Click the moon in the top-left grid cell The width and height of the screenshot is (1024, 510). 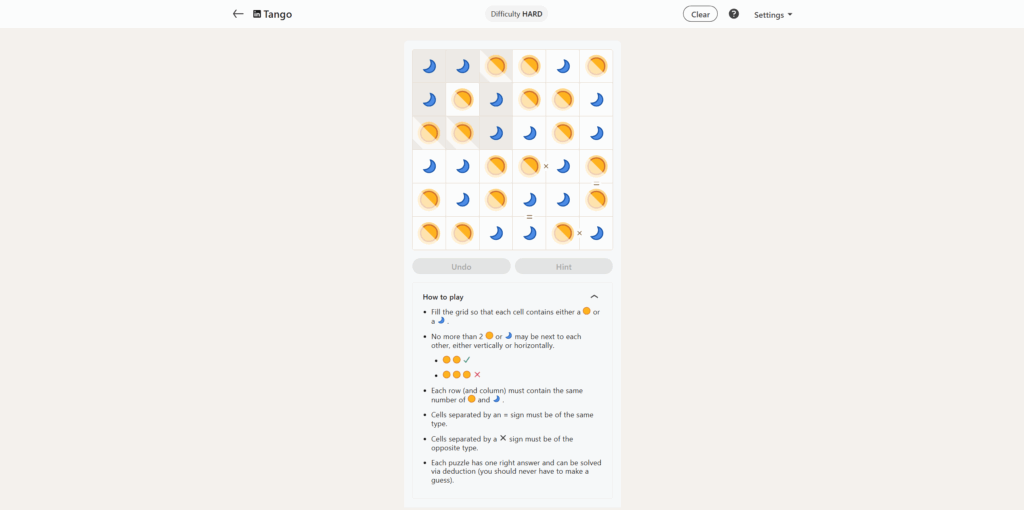pos(429,66)
